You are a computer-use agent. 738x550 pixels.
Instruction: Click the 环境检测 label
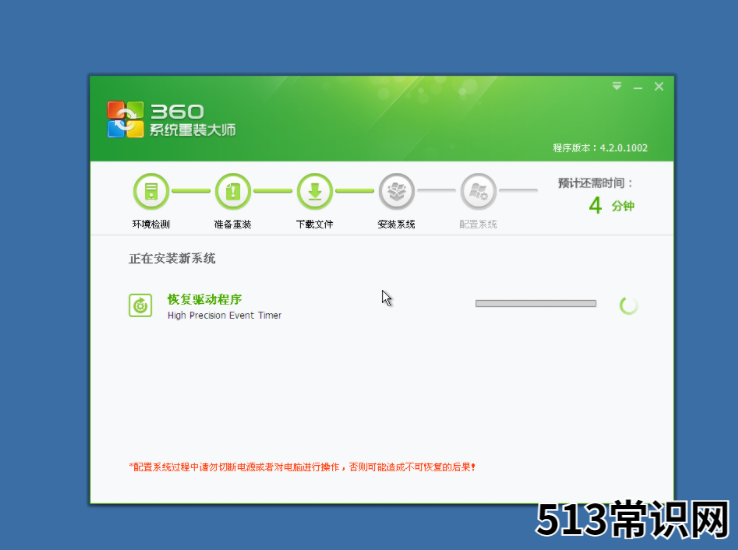151,224
